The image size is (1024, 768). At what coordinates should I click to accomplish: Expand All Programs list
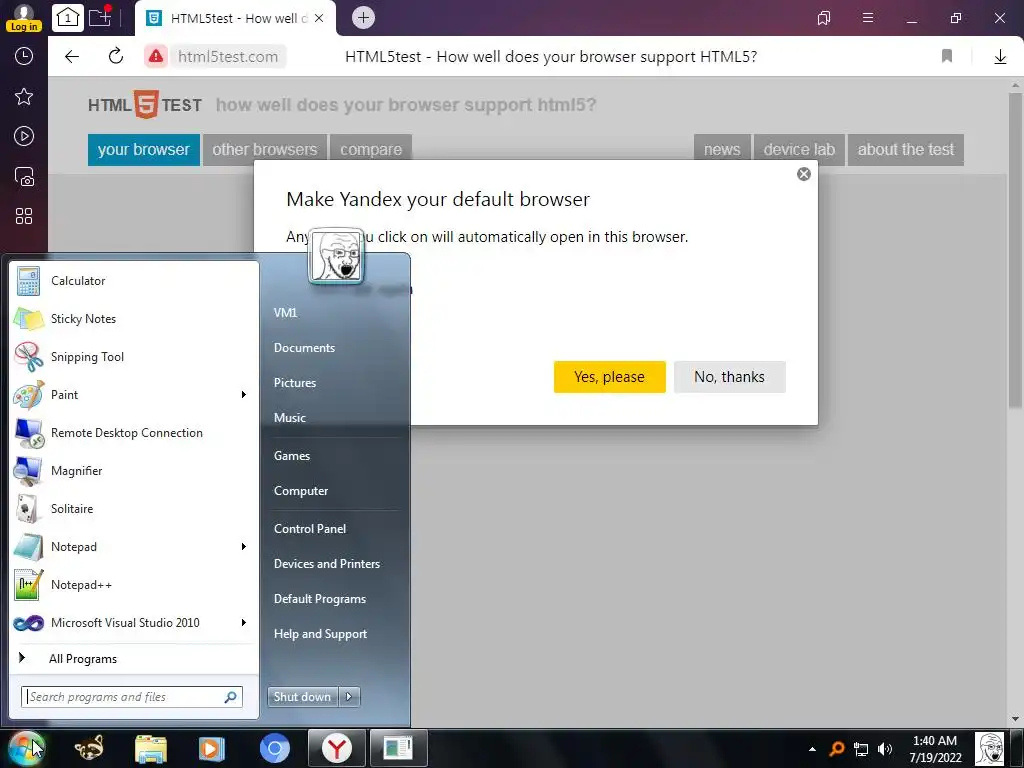pos(134,658)
